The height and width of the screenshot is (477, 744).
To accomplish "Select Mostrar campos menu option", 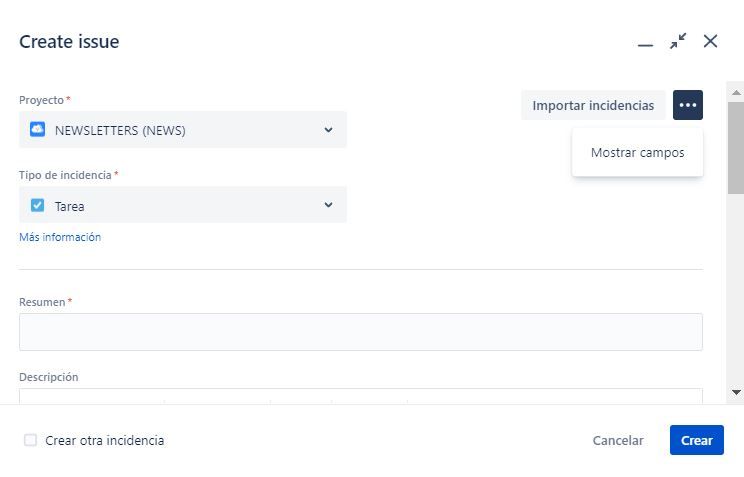I will pyautogui.click(x=637, y=152).
